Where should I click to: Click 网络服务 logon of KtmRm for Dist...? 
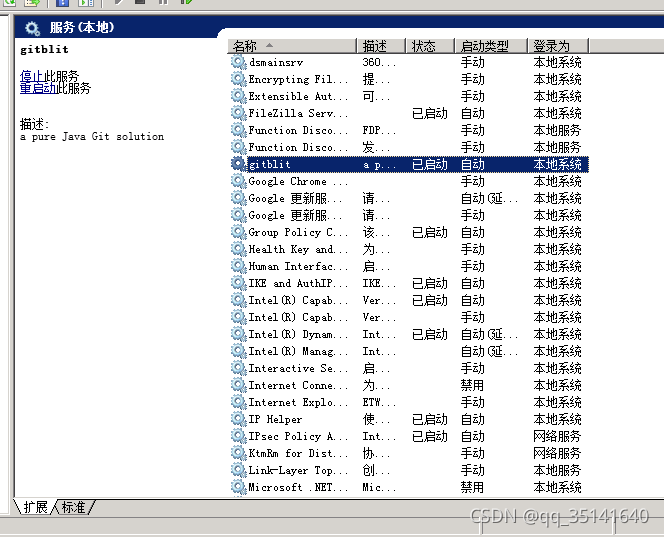pos(557,453)
